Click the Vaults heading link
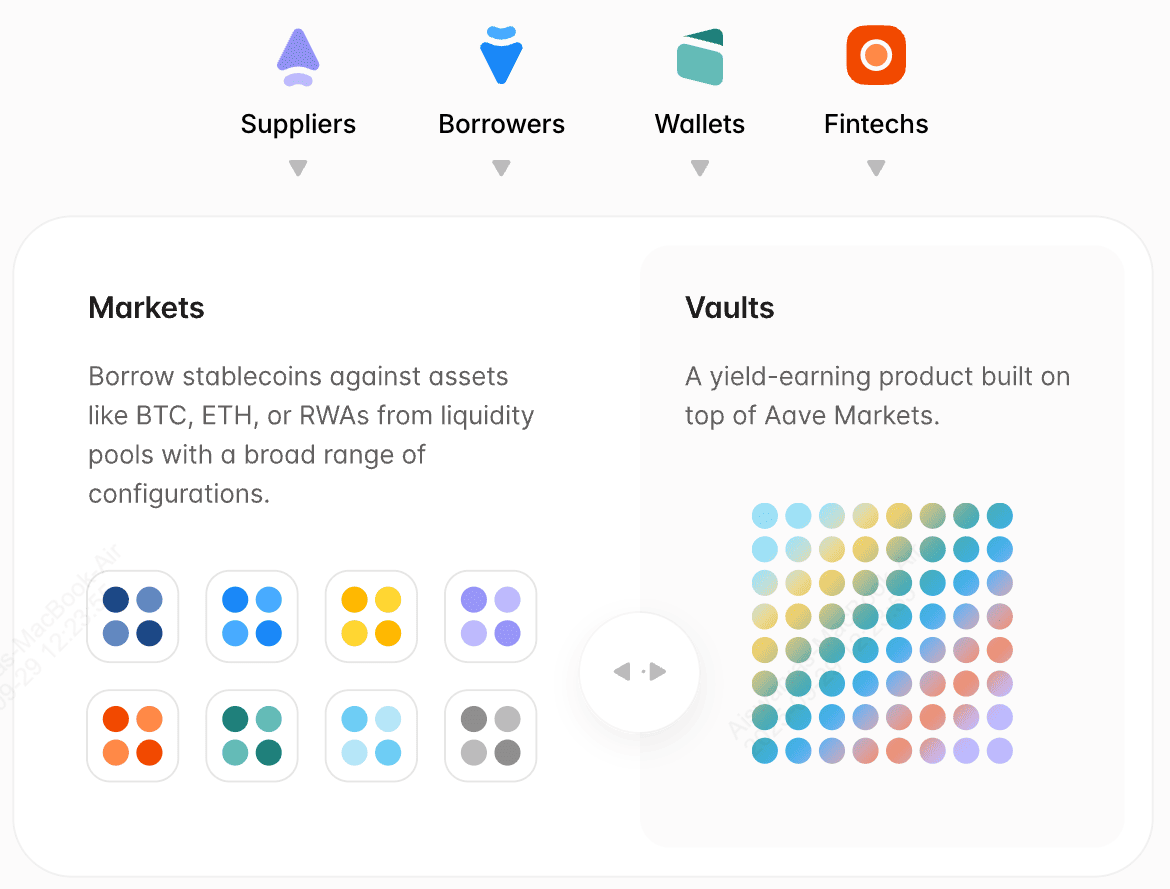Screen dimensions: 1170x889 point(729,308)
